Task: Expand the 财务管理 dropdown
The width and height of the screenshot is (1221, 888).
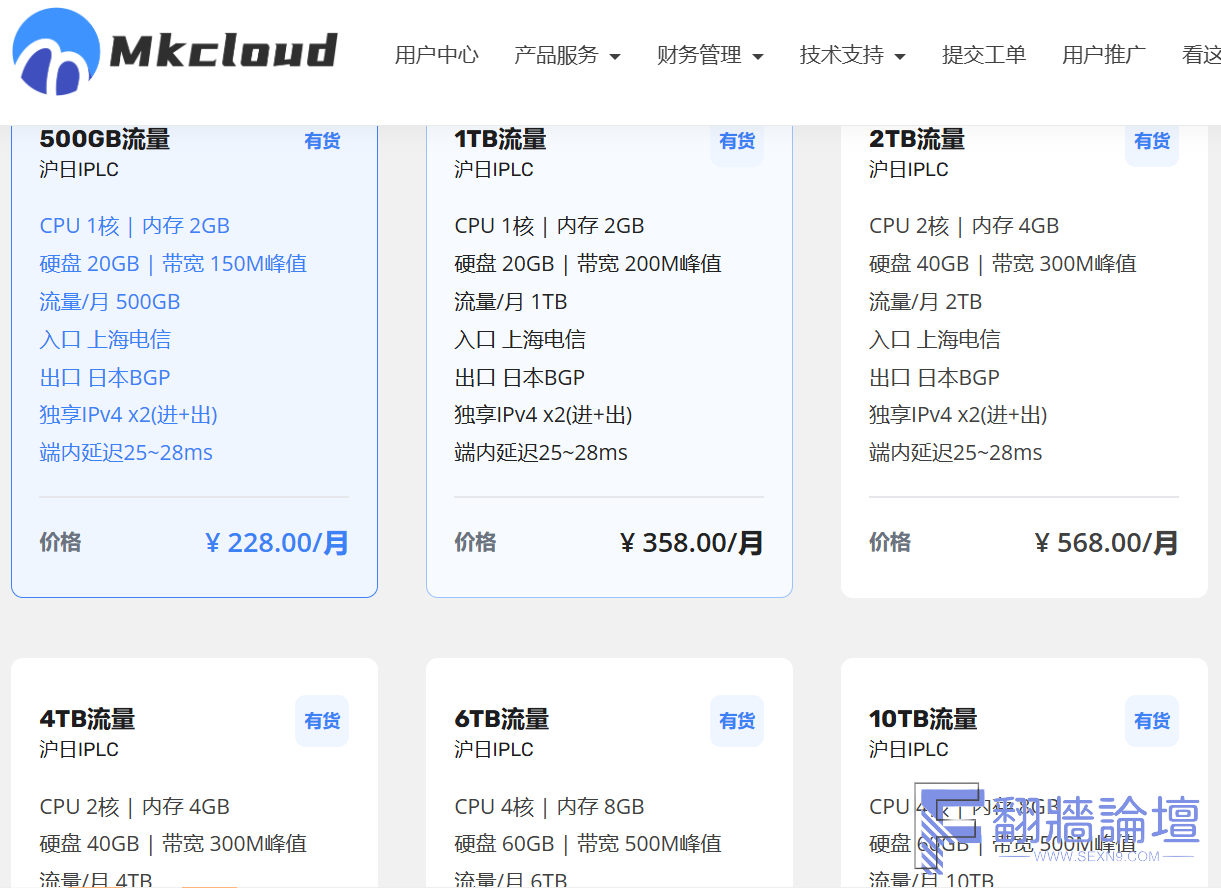Action: coord(709,55)
